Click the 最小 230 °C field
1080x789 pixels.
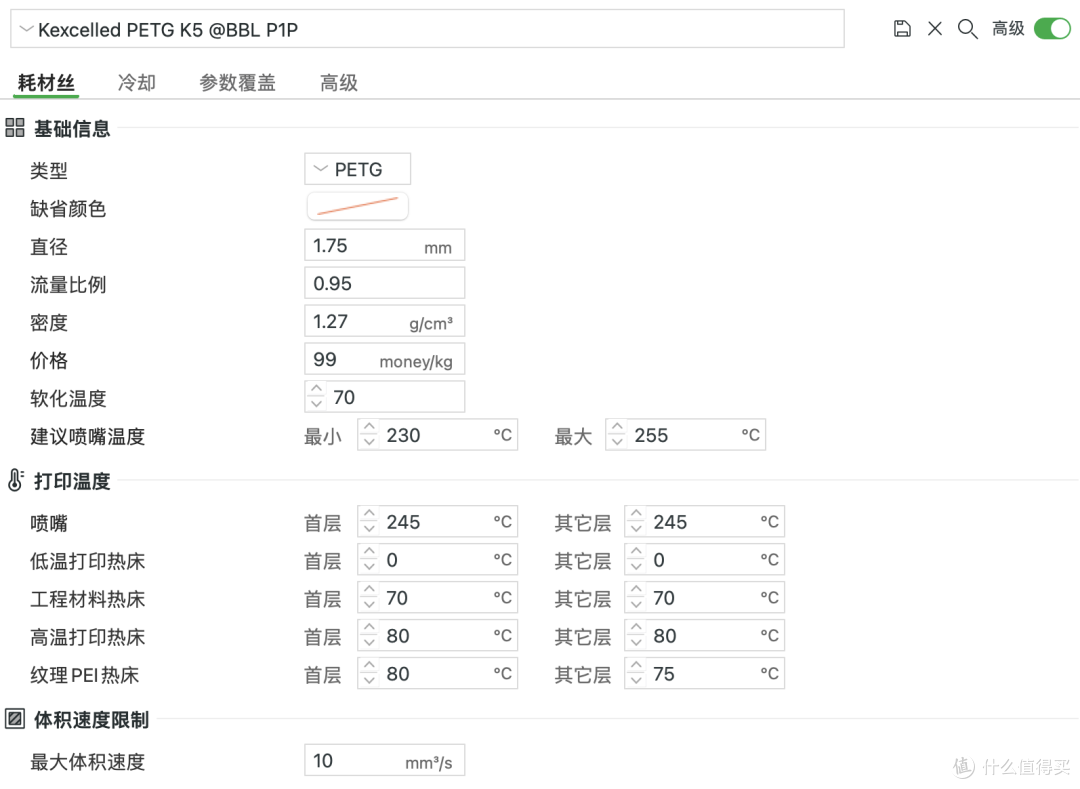pyautogui.click(x=437, y=435)
